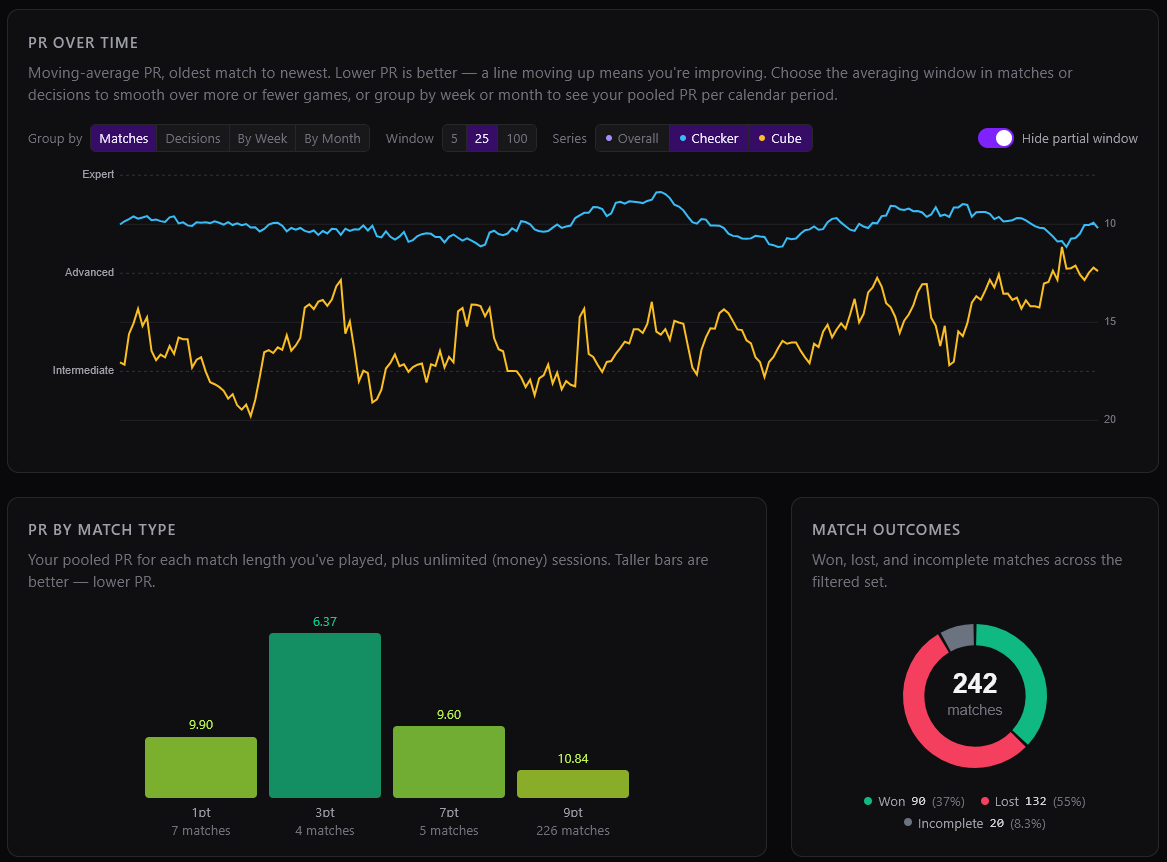1167x862 pixels.
Task: Toggle the Cube series
Action: click(x=780, y=138)
